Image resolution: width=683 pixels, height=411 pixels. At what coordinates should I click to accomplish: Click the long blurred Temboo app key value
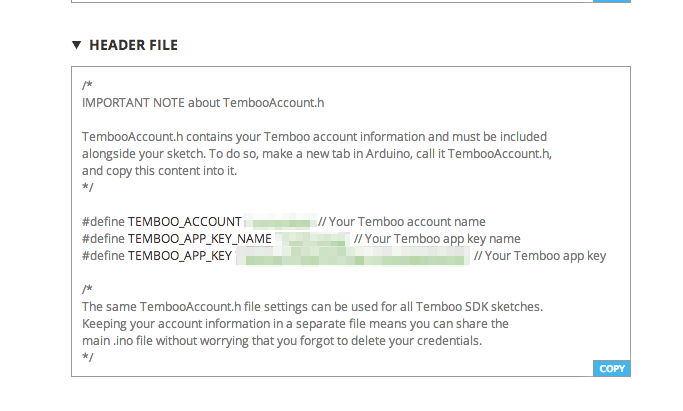click(x=352, y=256)
